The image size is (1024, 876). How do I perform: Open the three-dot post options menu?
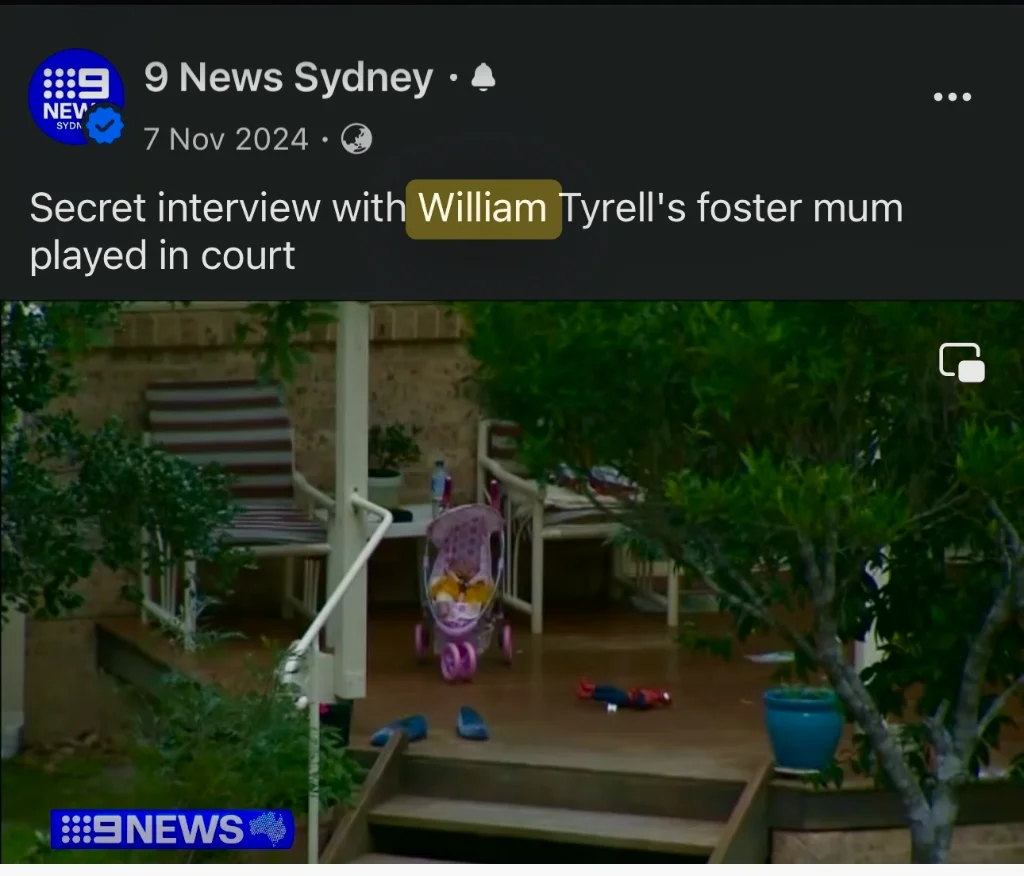[952, 97]
